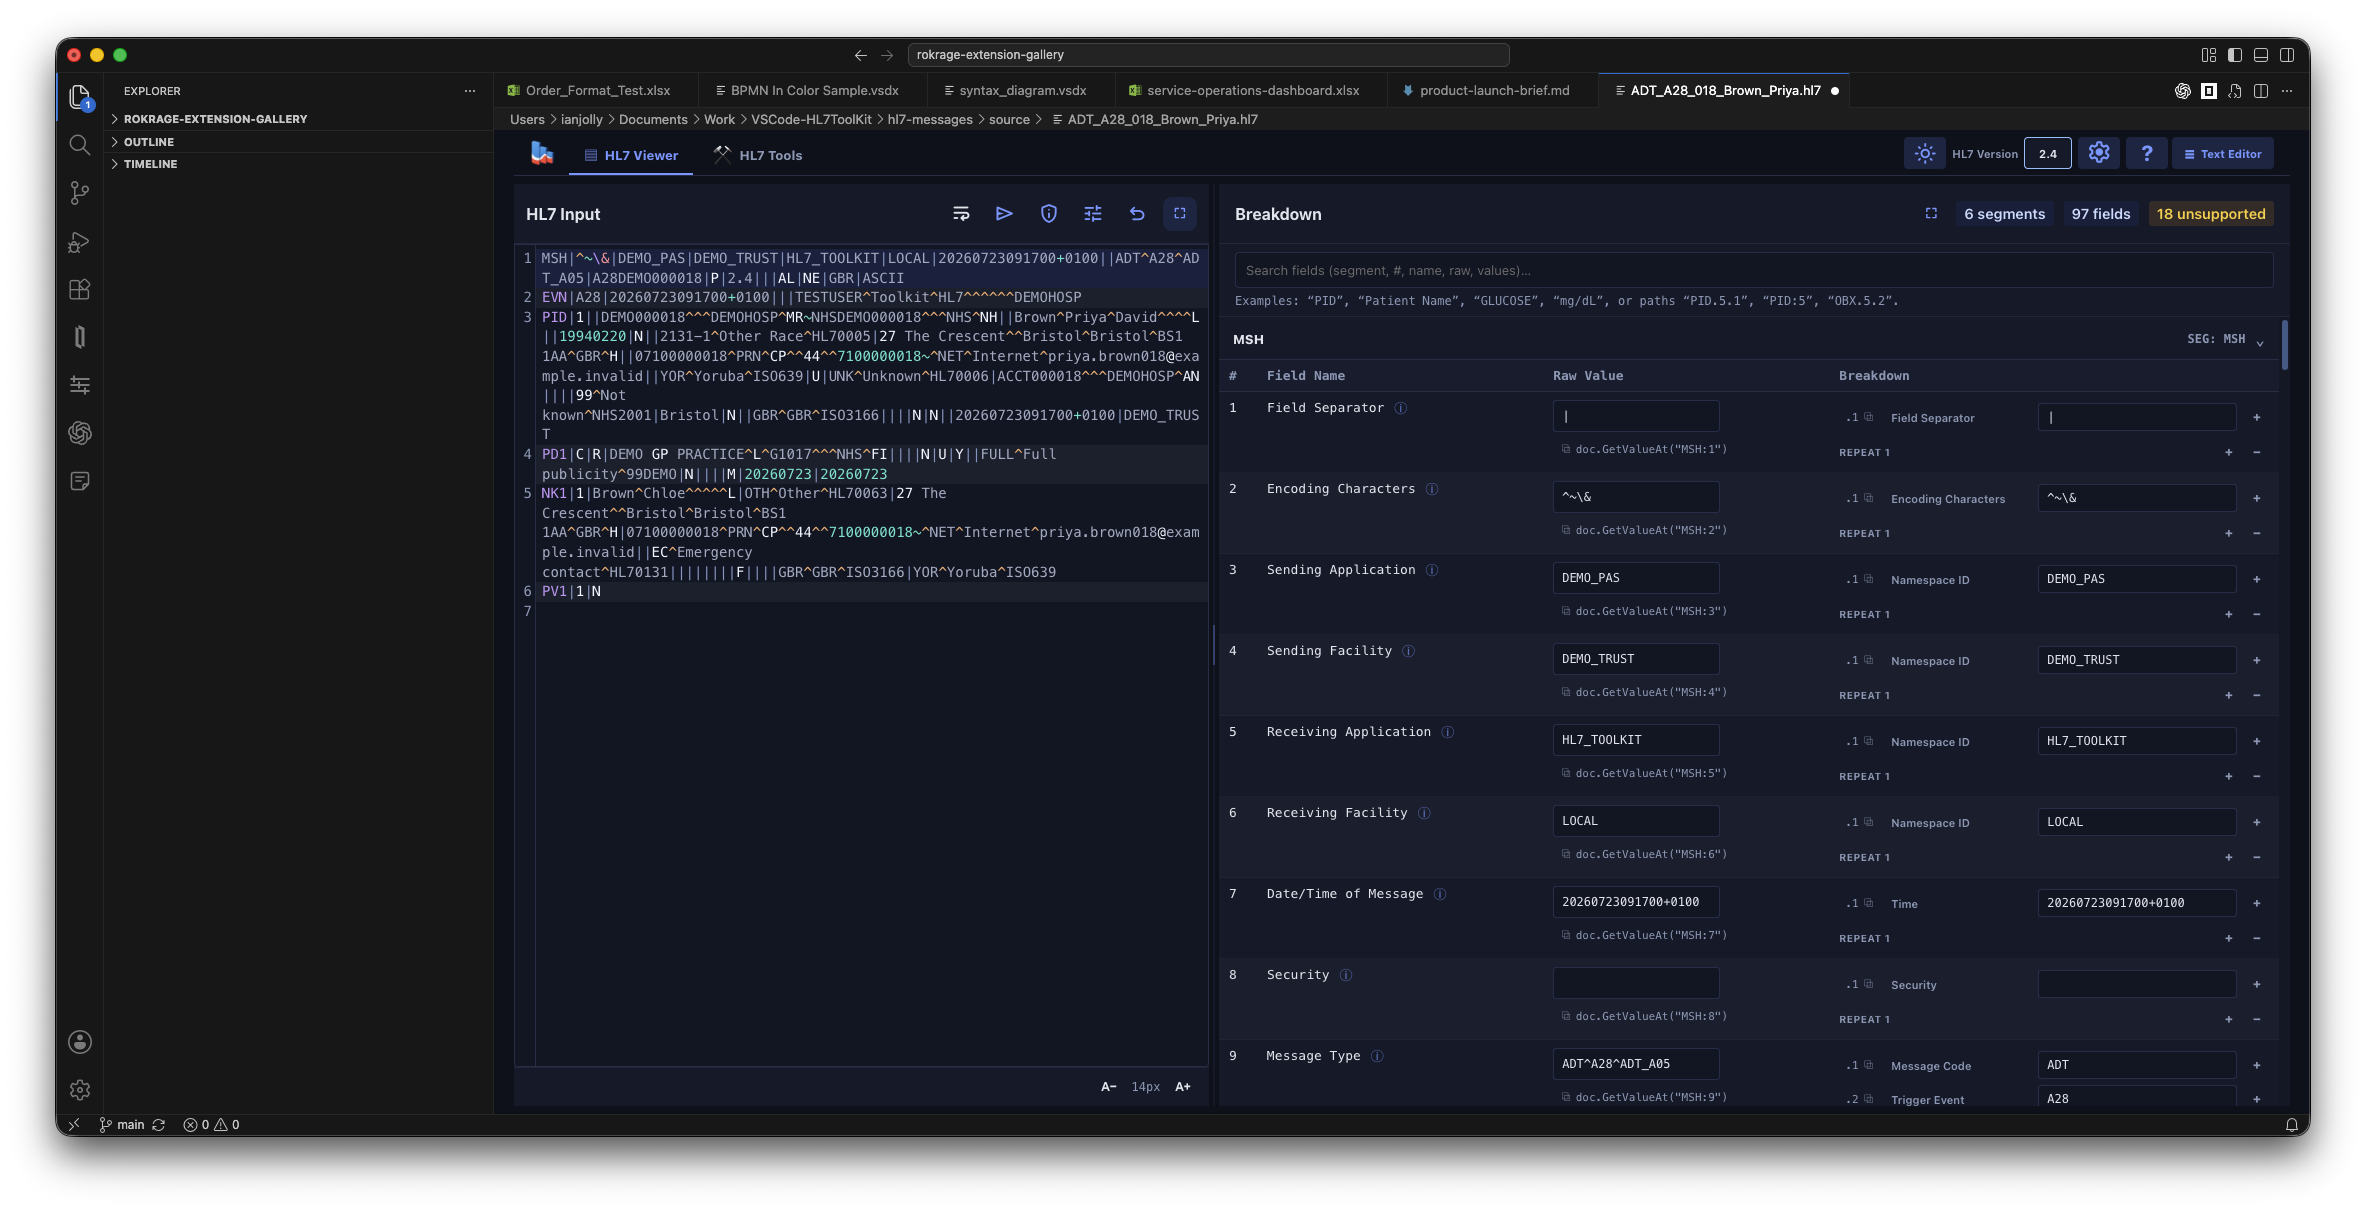Screen dimensions: 2366x1210
Task: Toggle light theme sun button
Action: pyautogui.click(x=1925, y=153)
